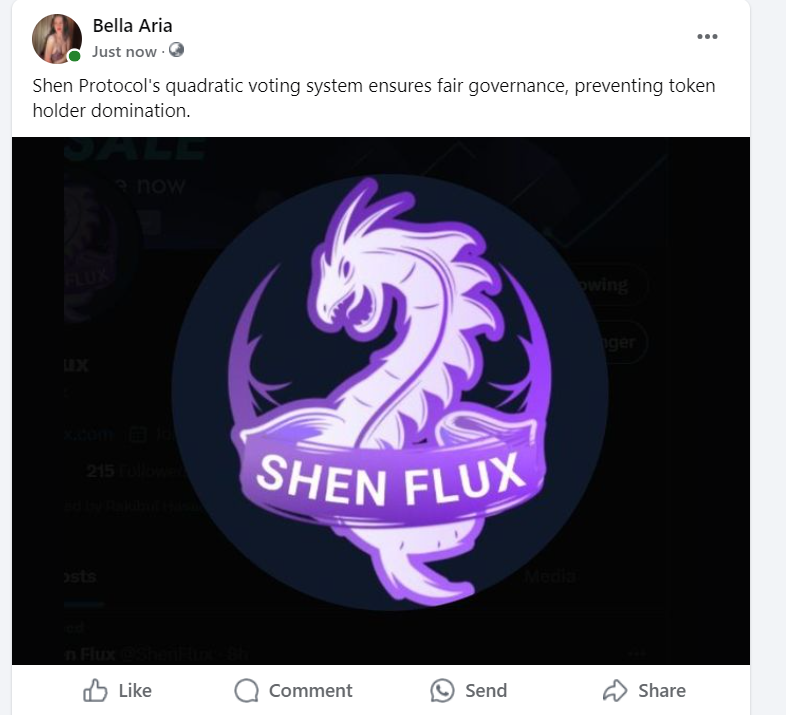Click the Like label text
786x715 pixels.
135,690
